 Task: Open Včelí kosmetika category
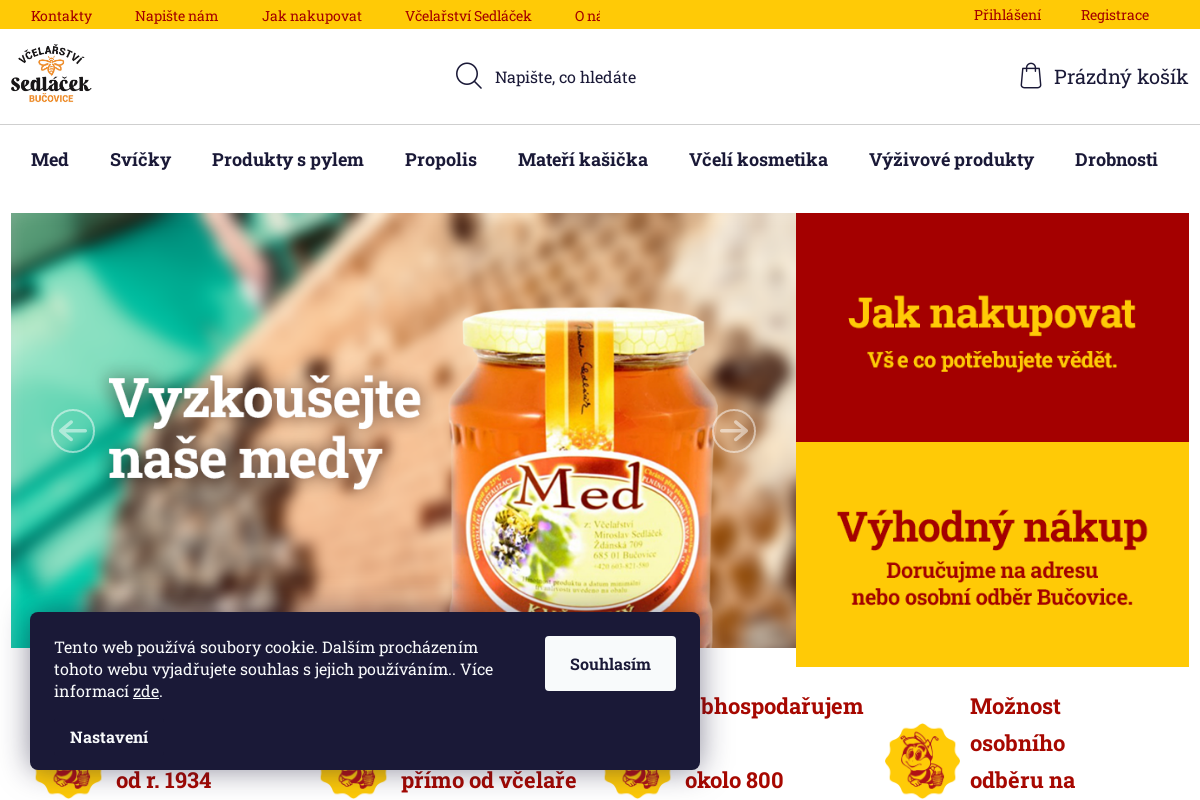[758, 160]
